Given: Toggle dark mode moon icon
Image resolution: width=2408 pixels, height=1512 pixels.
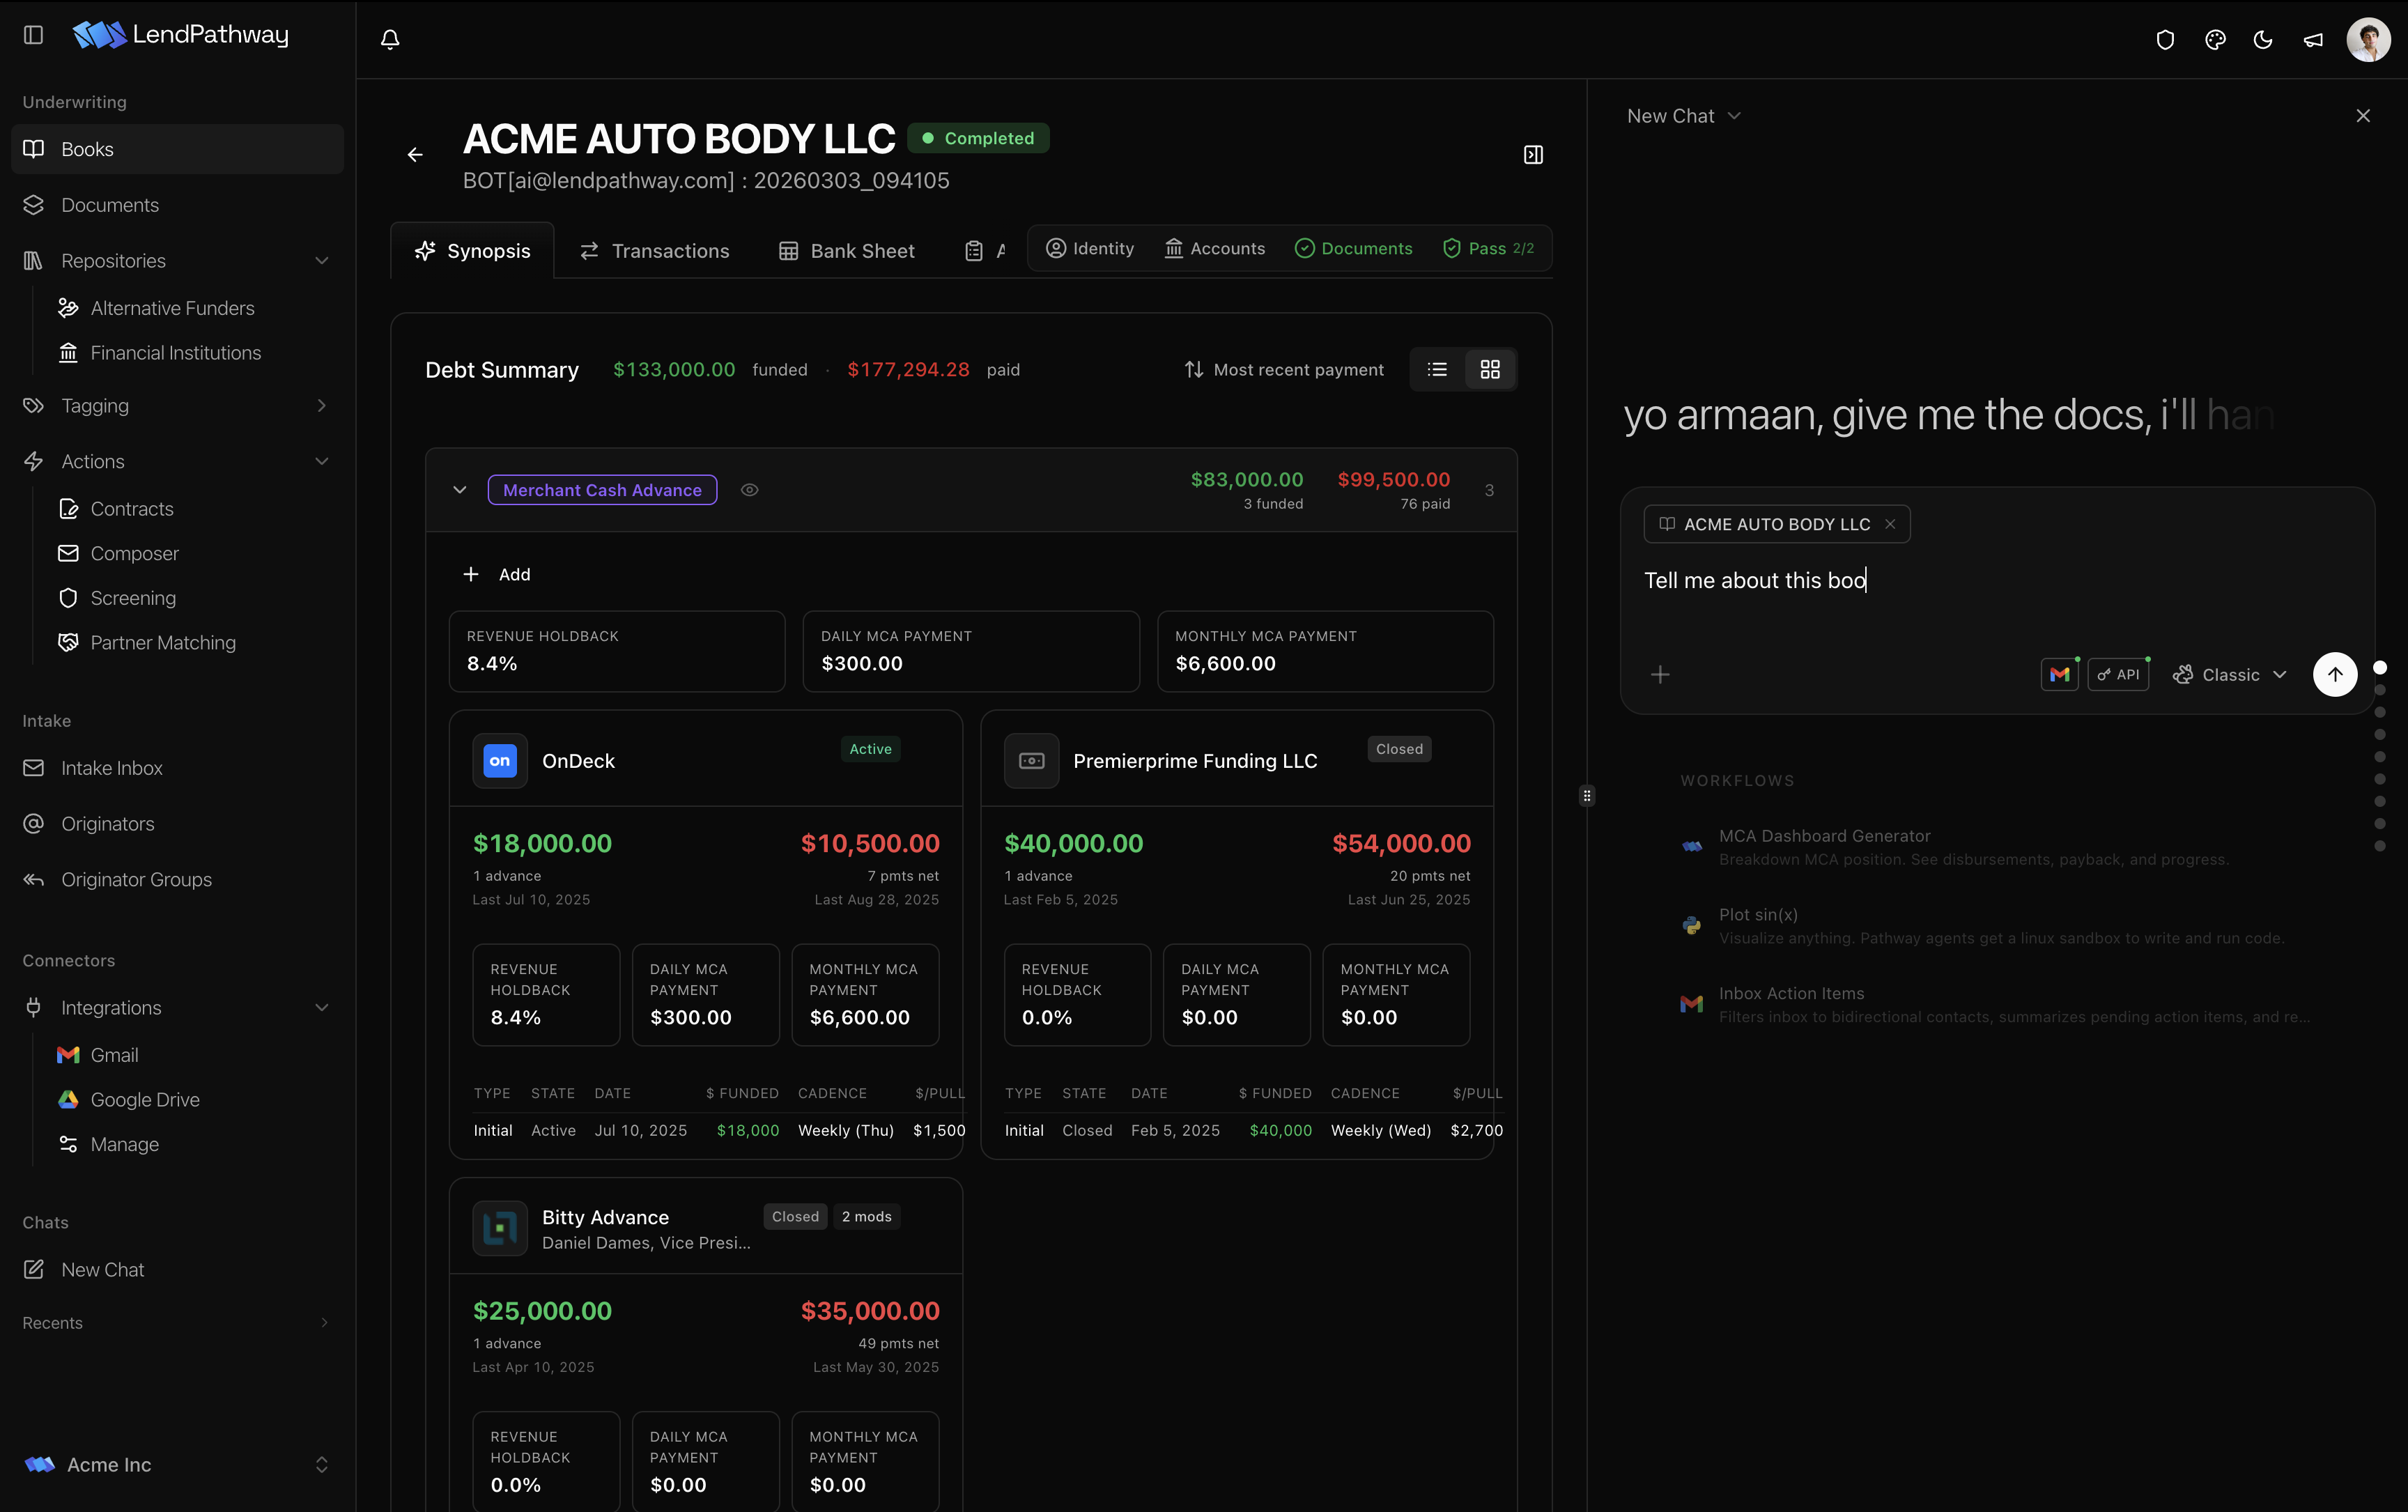Looking at the screenshot, I should pyautogui.click(x=2263, y=40).
